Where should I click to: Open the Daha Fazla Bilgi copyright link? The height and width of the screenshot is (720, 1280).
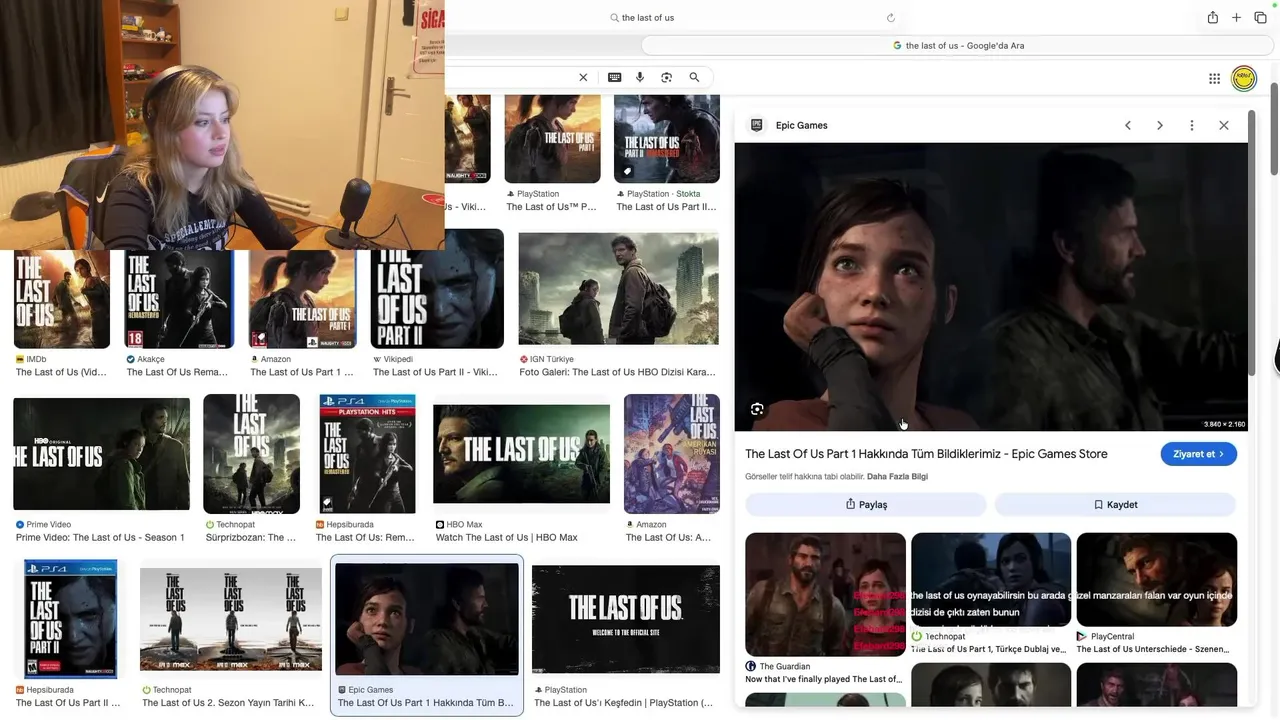[897, 477]
